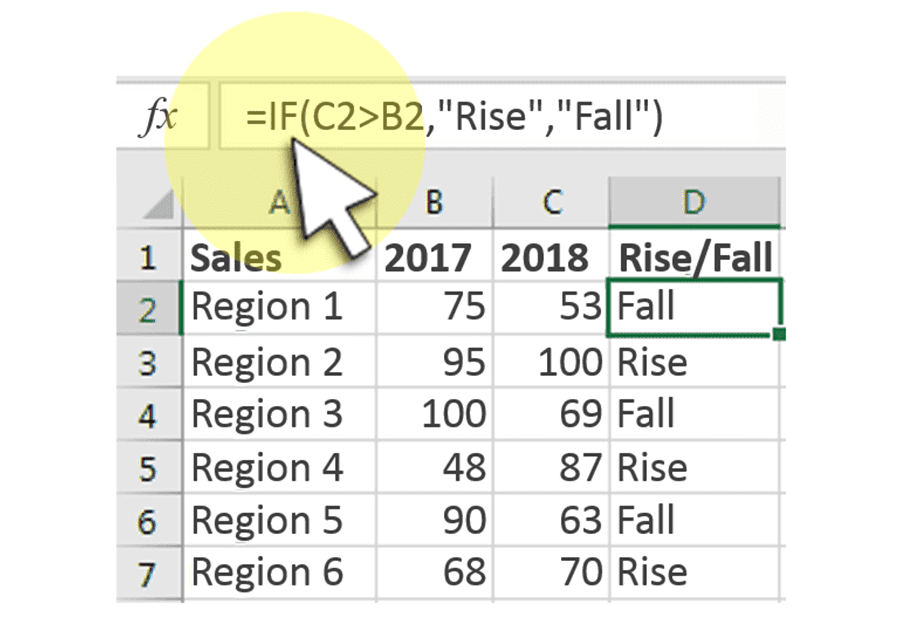The width and height of the screenshot is (900, 626).
Task: Select the 2018 header cell
Action: pos(551,258)
